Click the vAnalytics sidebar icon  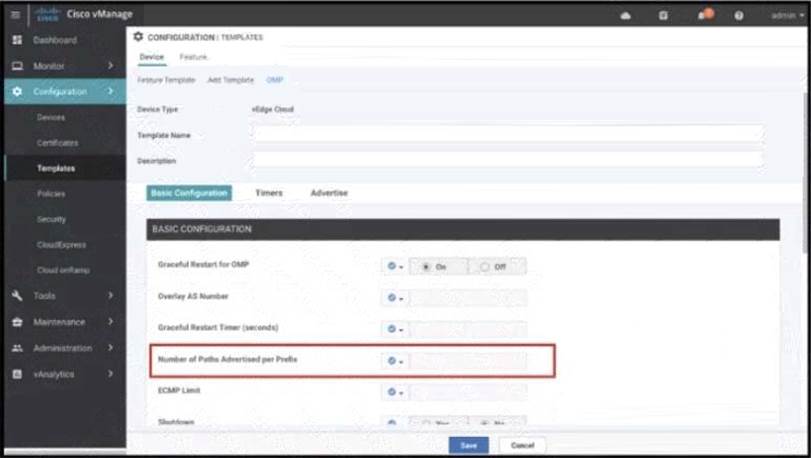[x=16, y=374]
